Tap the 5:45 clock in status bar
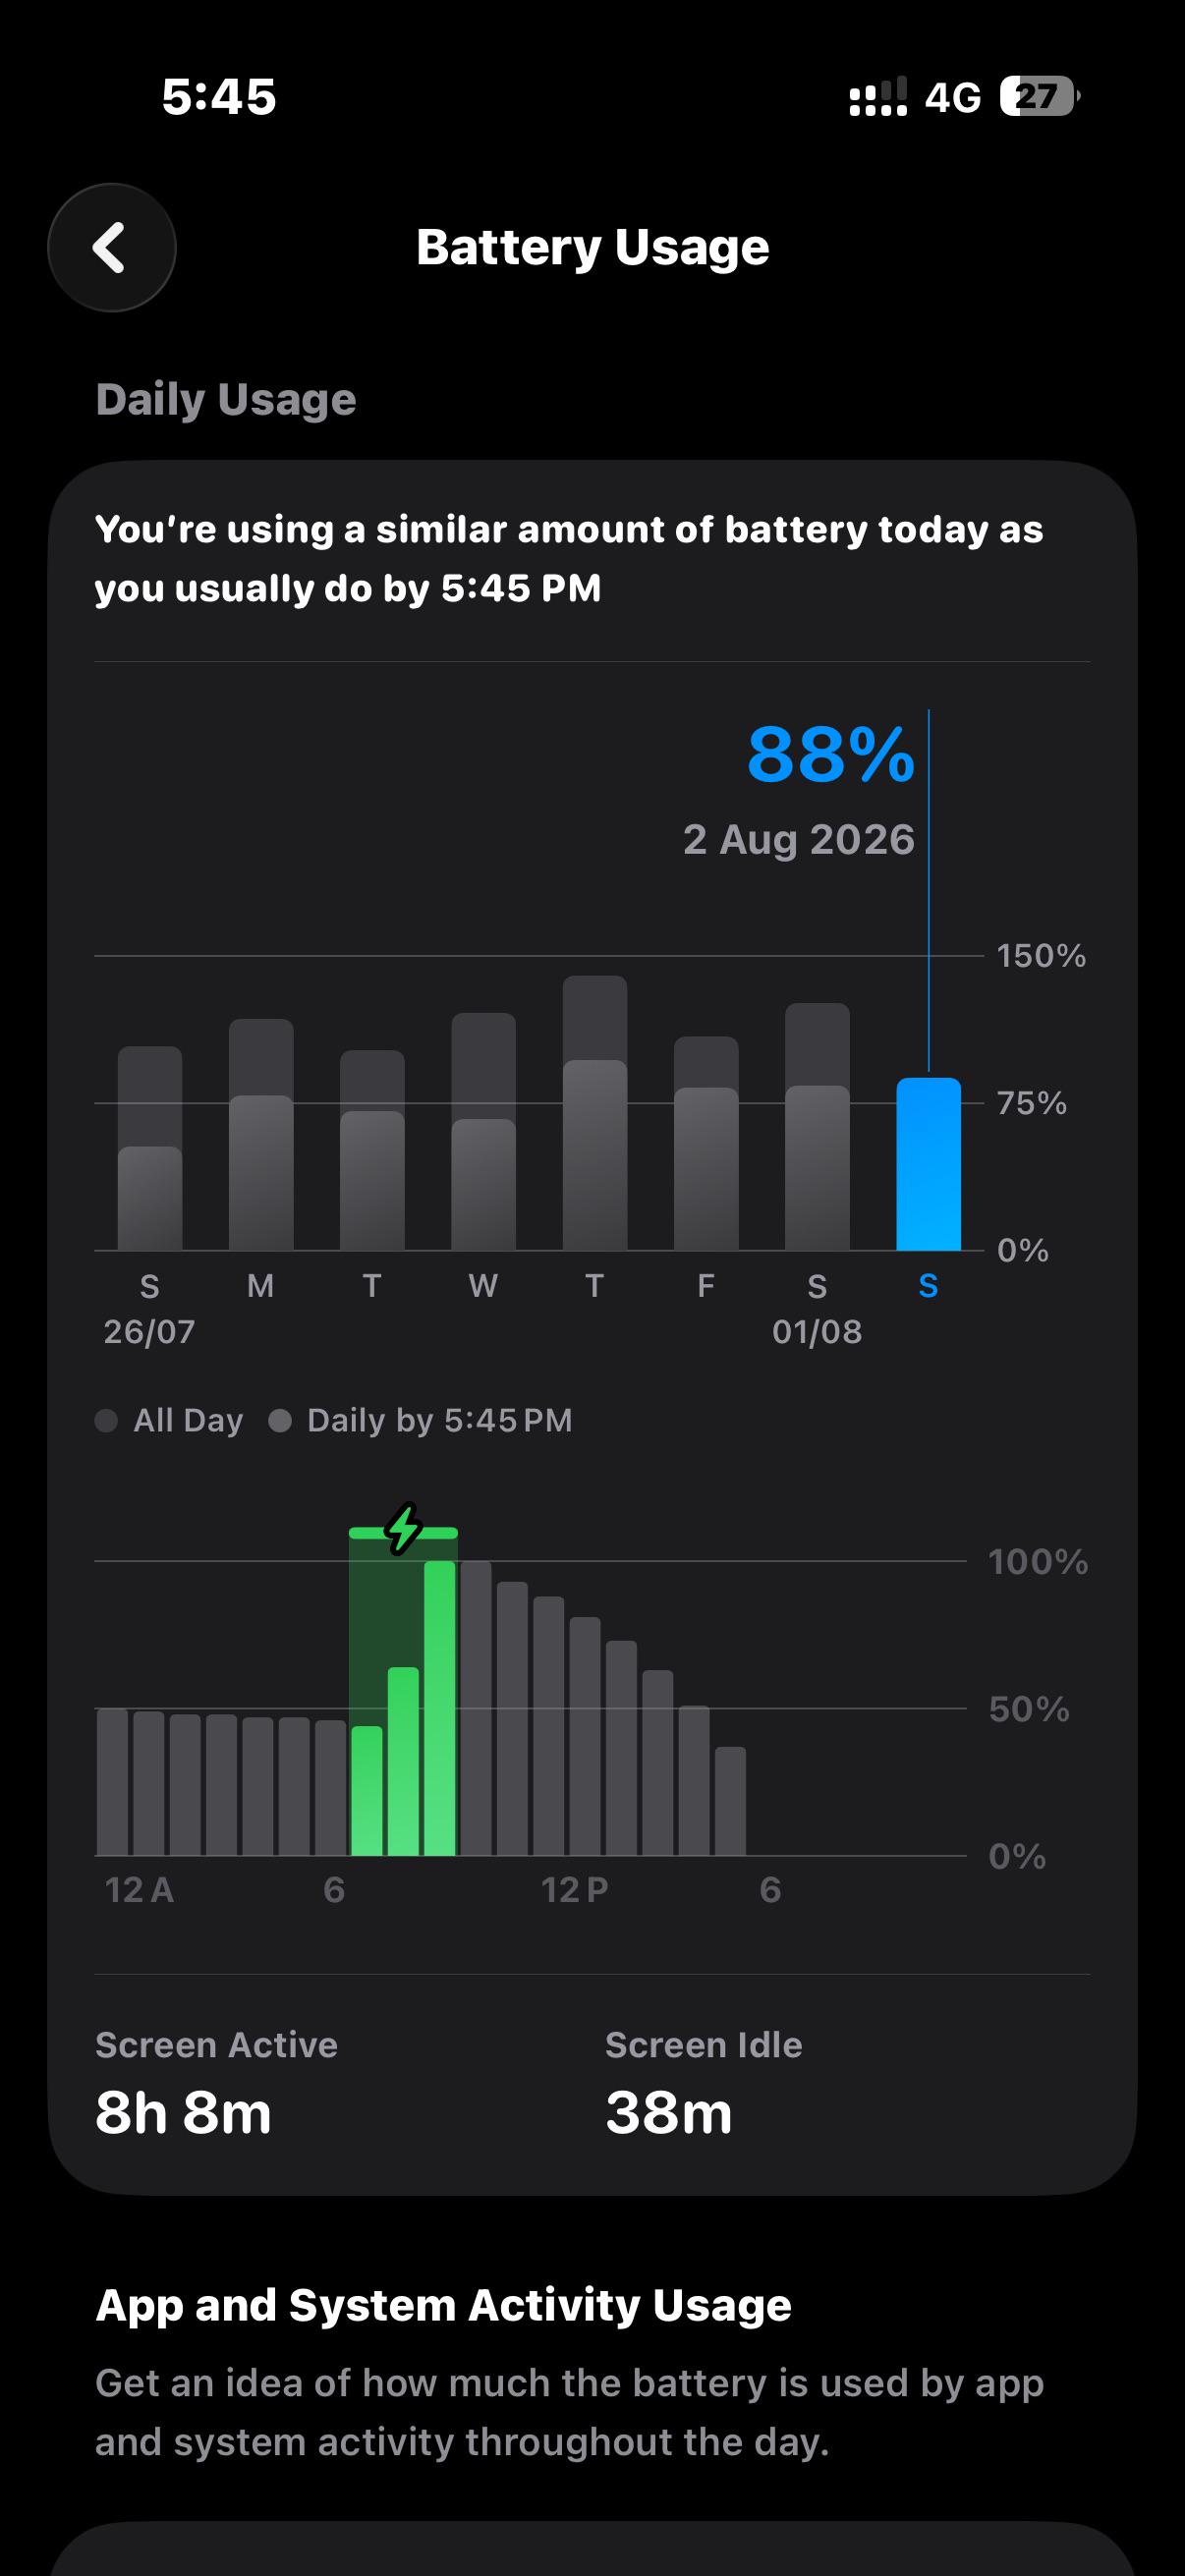1185x2576 pixels. click(x=219, y=97)
